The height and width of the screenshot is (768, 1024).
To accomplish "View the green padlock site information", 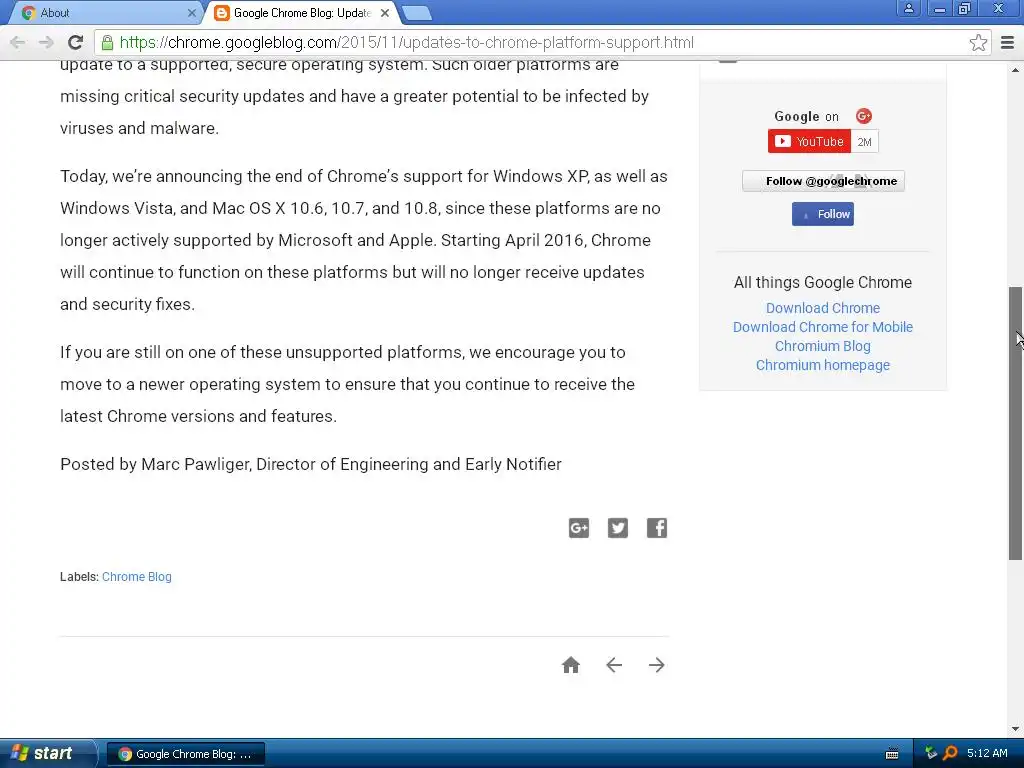I will tap(107, 42).
